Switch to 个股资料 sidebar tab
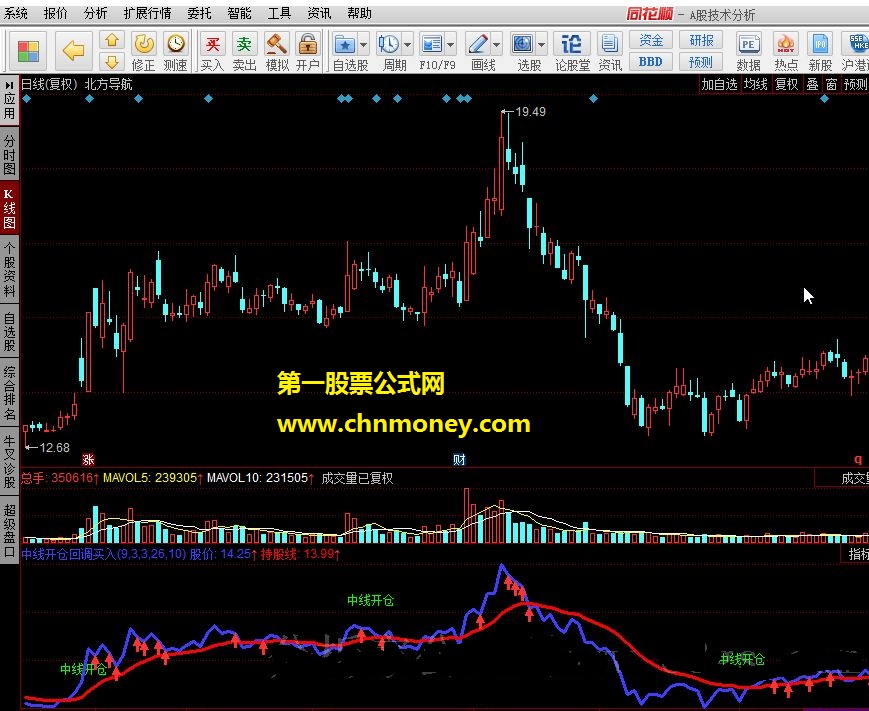Image resolution: width=869 pixels, height=711 pixels. pos(9,270)
